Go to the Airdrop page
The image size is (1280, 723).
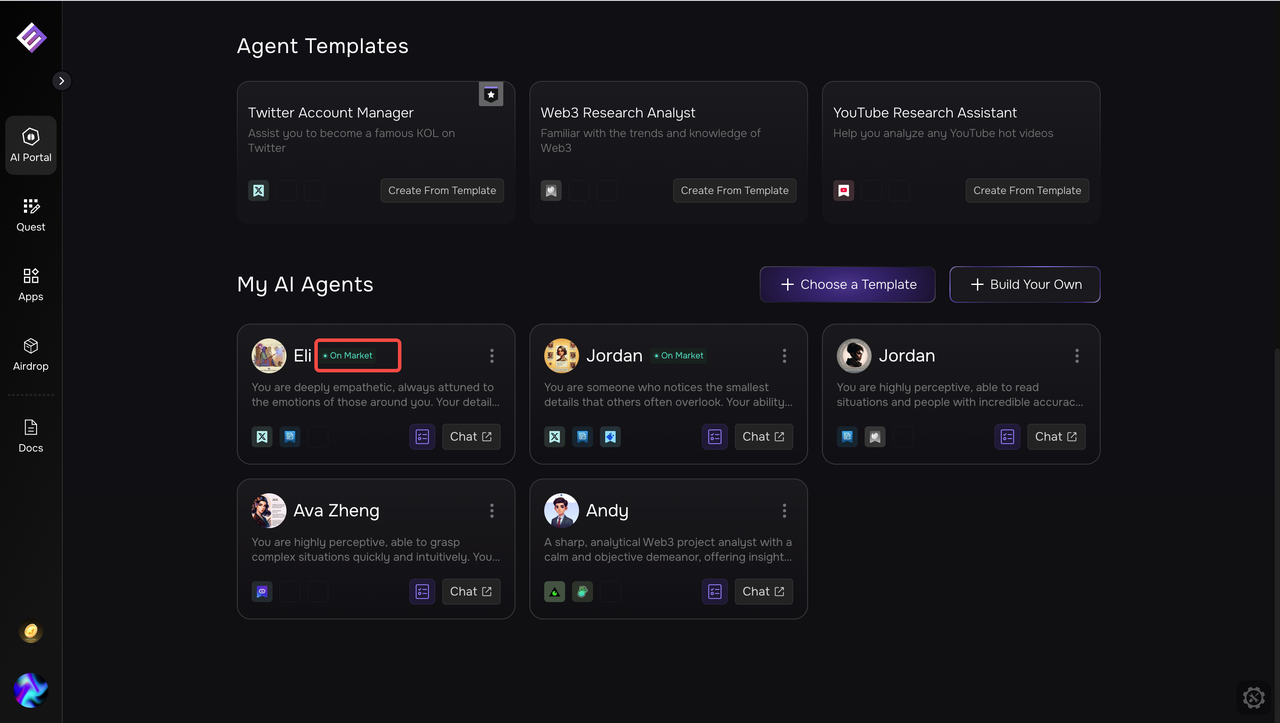coord(31,354)
